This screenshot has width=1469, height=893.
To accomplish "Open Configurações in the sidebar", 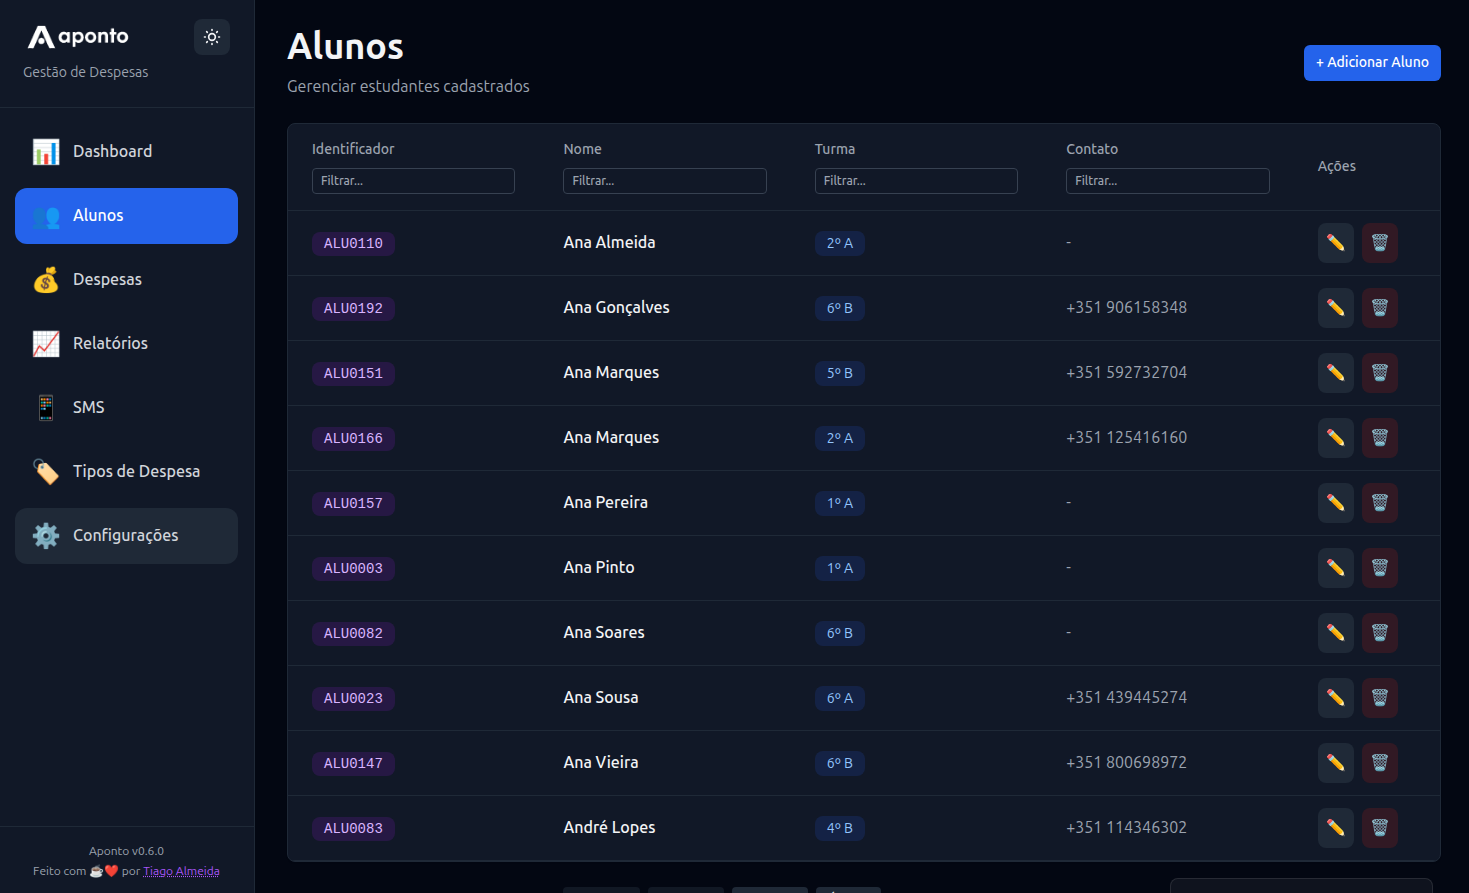I will tap(126, 536).
